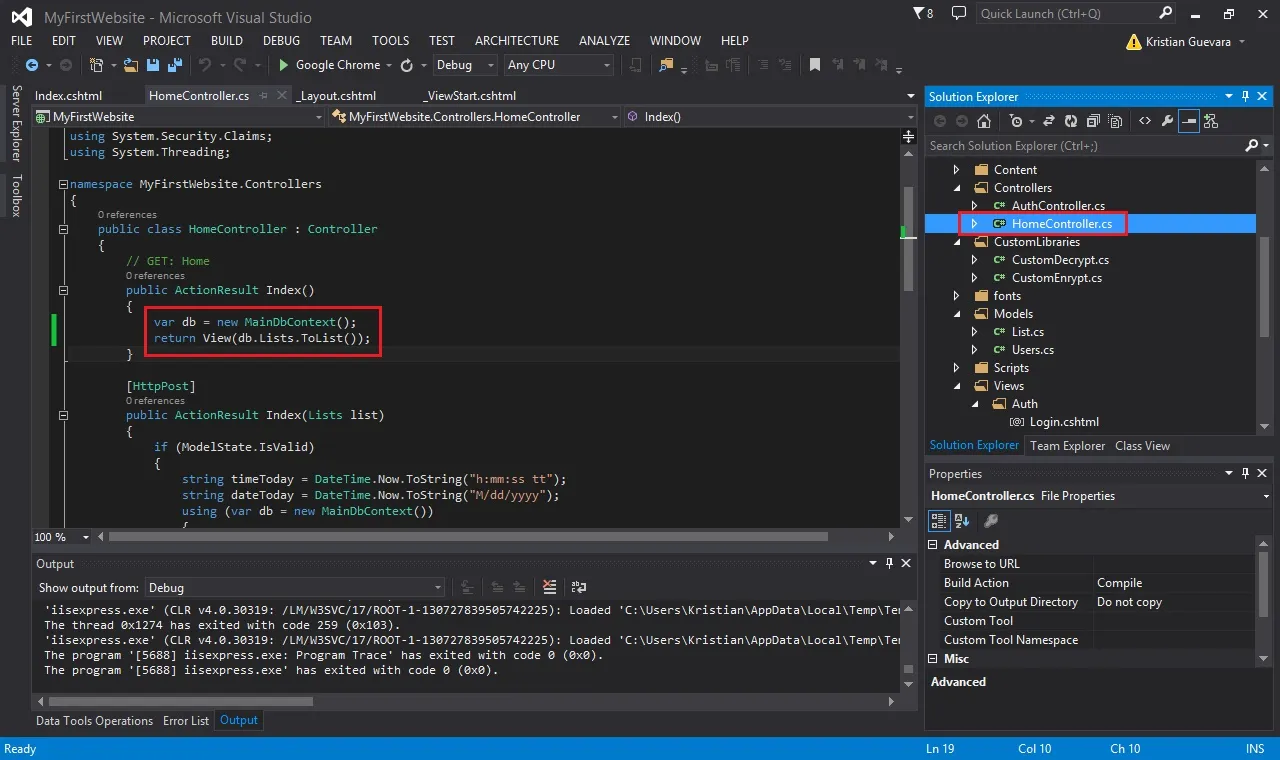Open the Debug configuration dropdown
Viewport: 1280px width, 760px height.
click(465, 65)
